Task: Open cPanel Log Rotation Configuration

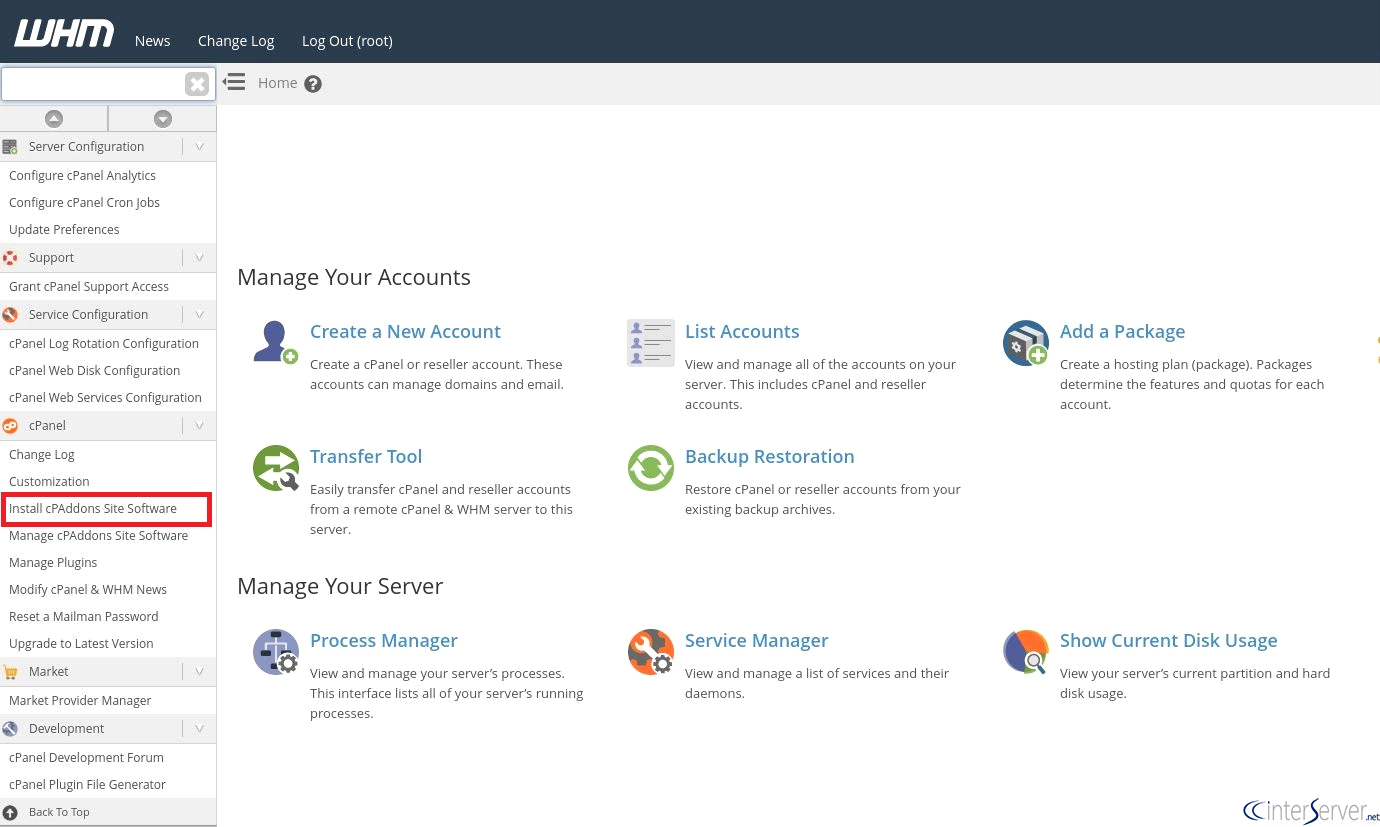Action: 104,344
